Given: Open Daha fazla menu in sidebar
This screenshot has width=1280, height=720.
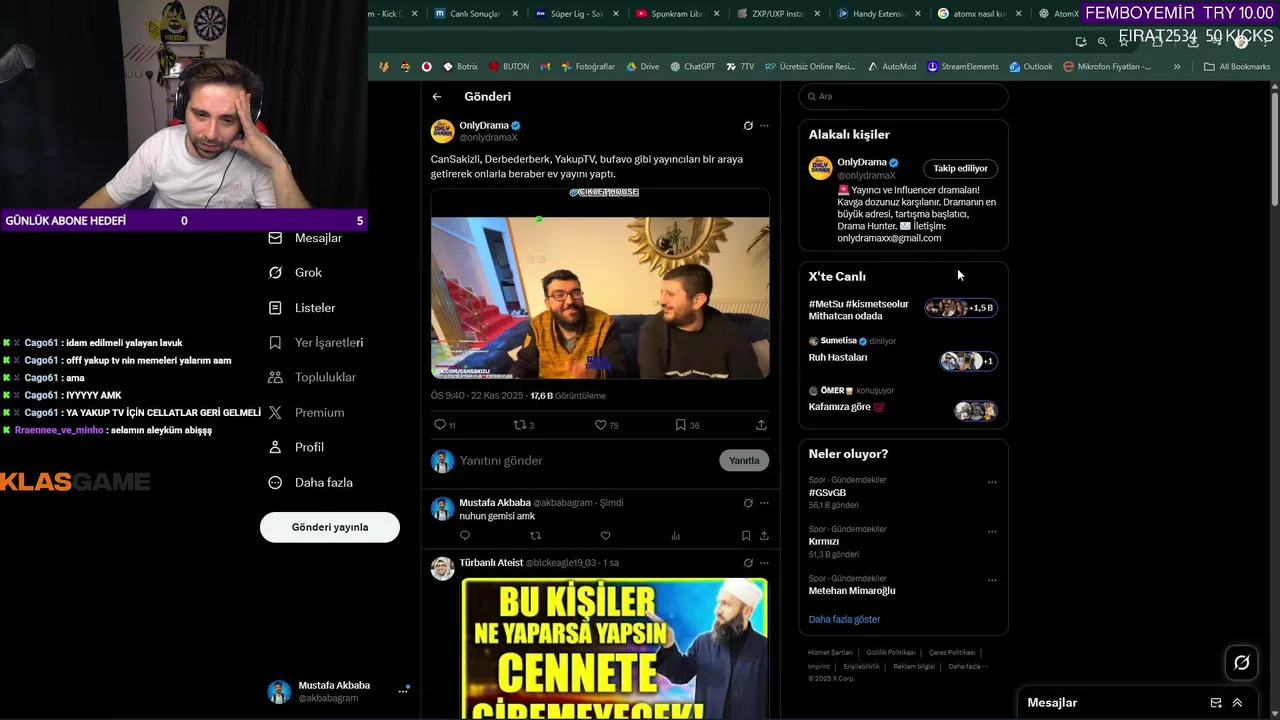Looking at the screenshot, I should tap(310, 483).
